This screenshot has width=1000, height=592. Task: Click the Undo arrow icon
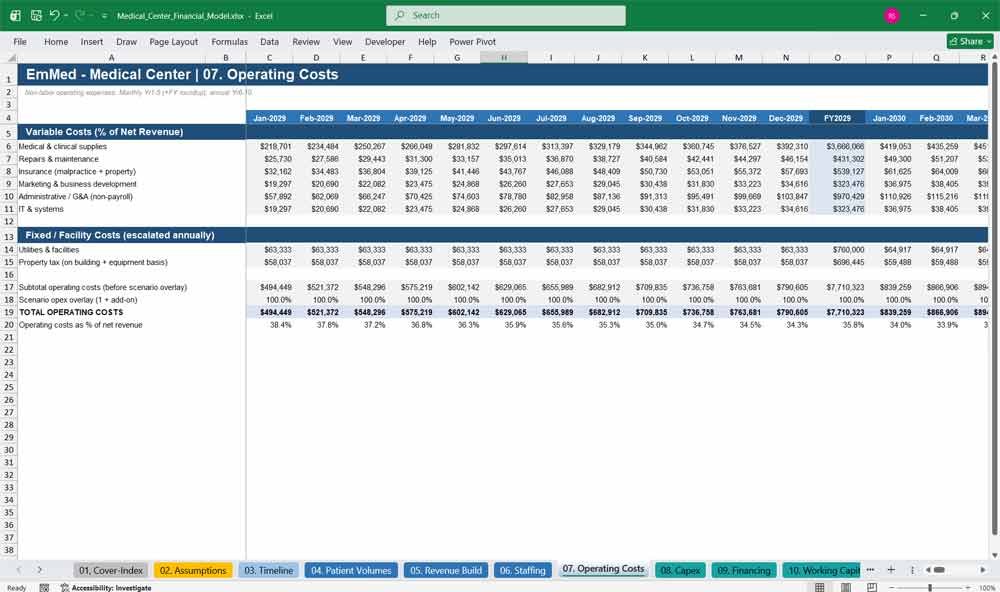55,15
